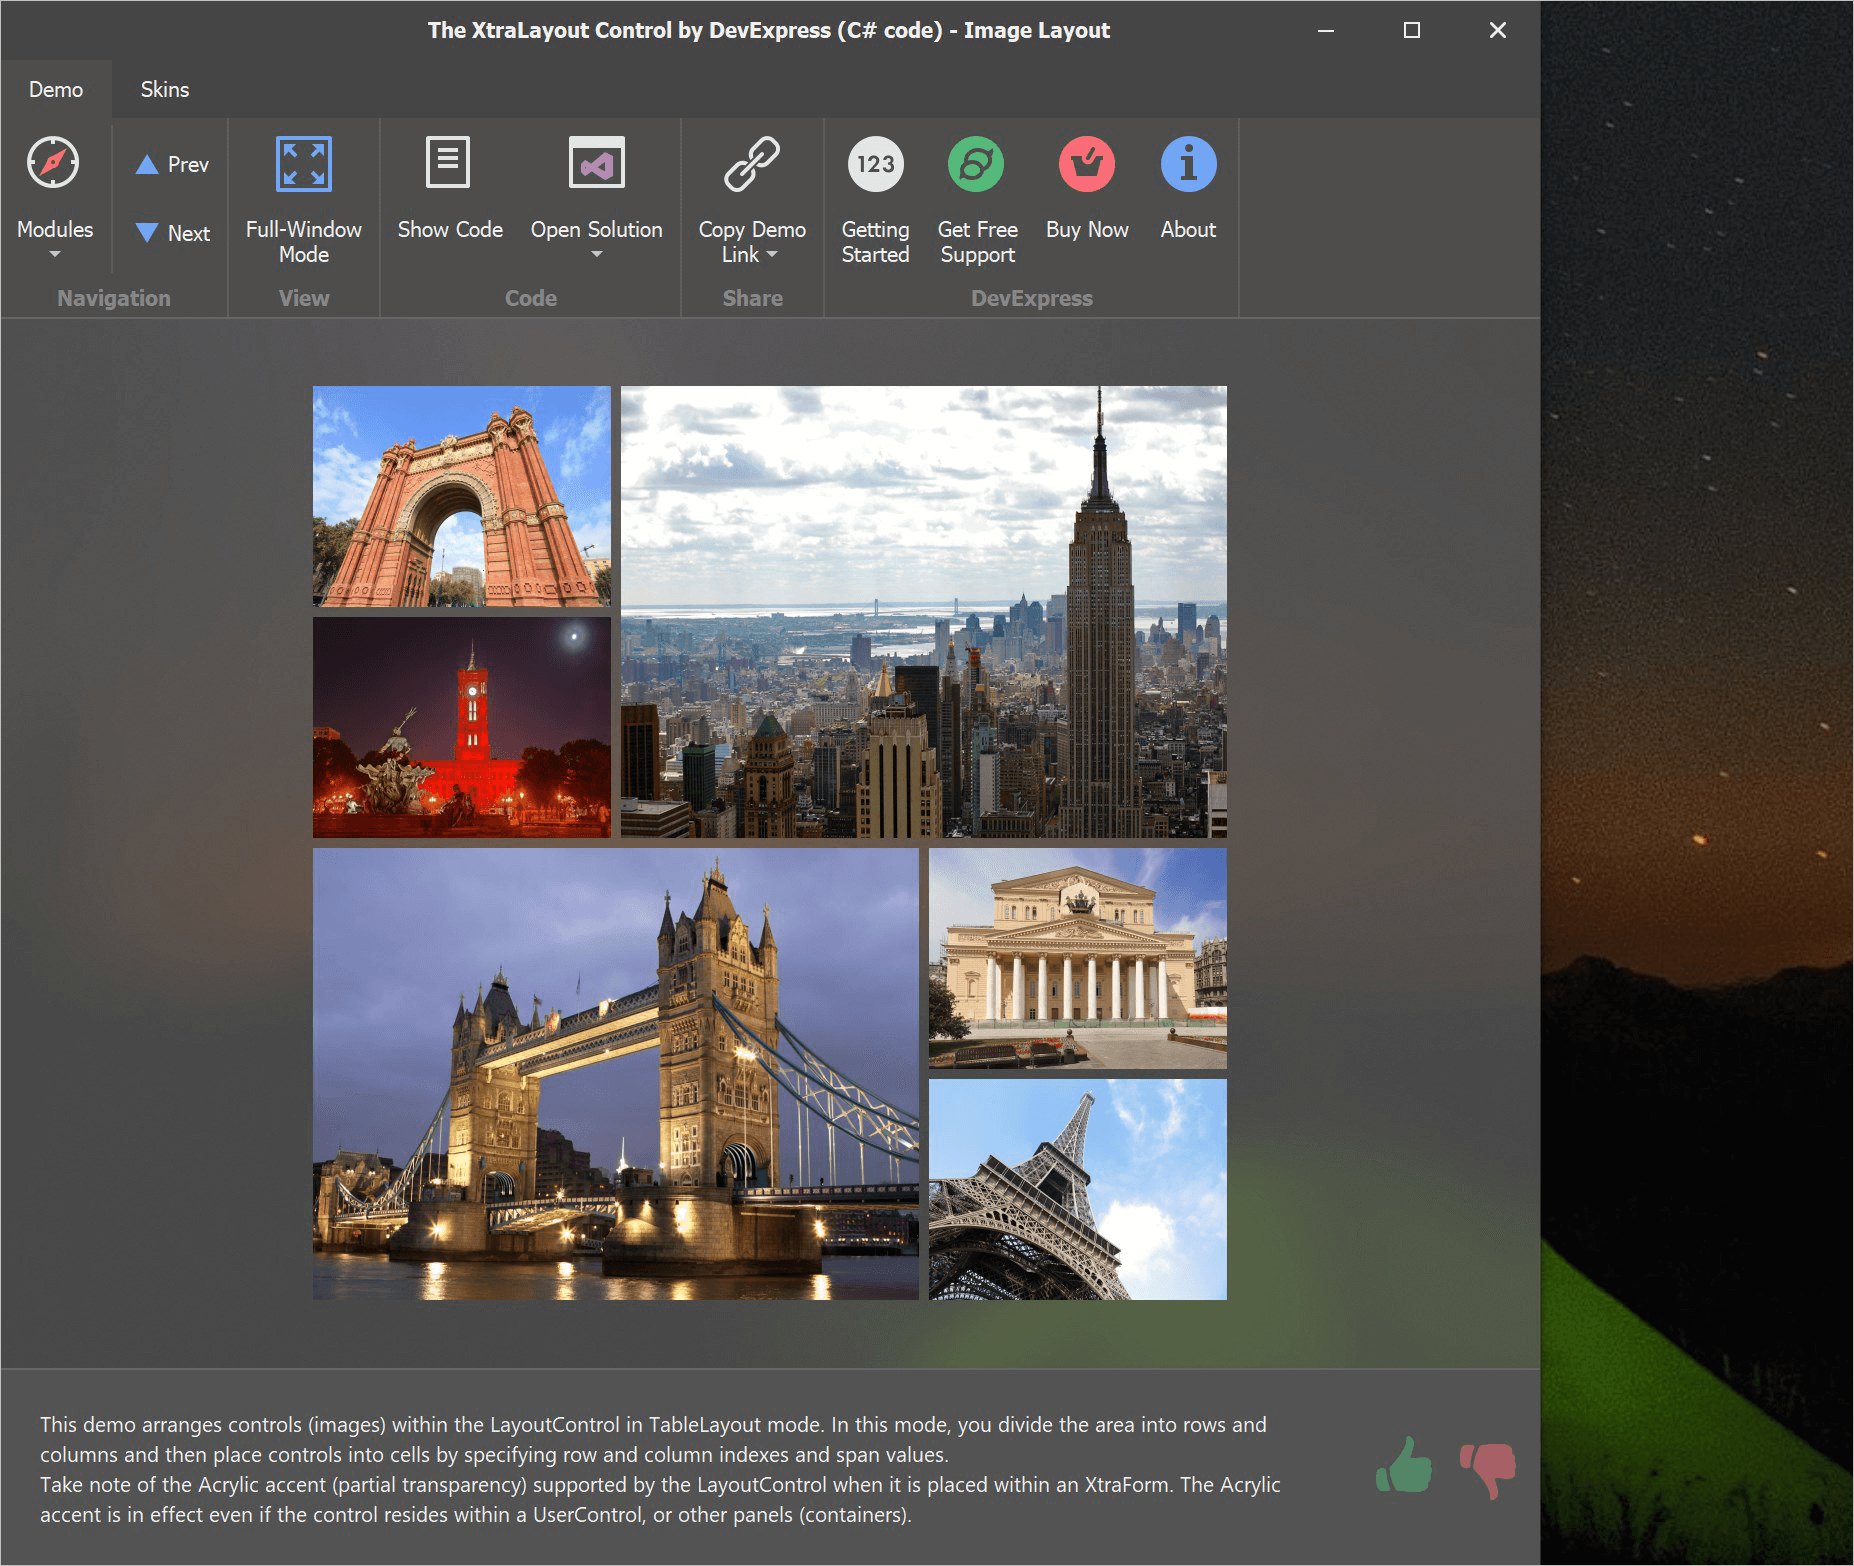The width and height of the screenshot is (1854, 1566).
Task: Select the Demo ribbon tab
Action: [x=56, y=89]
